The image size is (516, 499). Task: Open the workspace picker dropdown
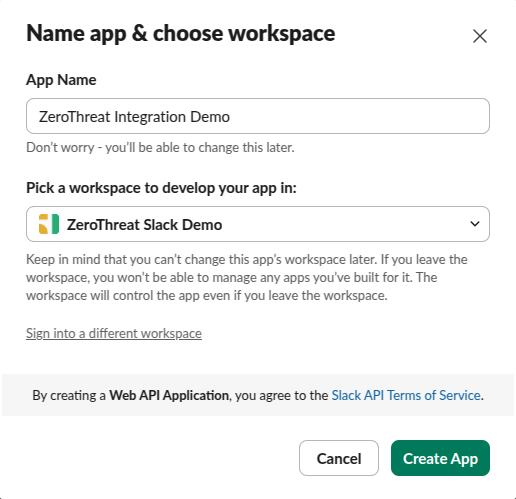tap(258, 224)
